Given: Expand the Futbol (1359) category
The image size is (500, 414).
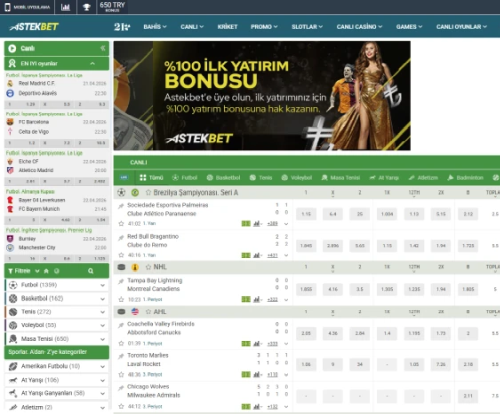Looking at the screenshot, I should click(x=57, y=285).
